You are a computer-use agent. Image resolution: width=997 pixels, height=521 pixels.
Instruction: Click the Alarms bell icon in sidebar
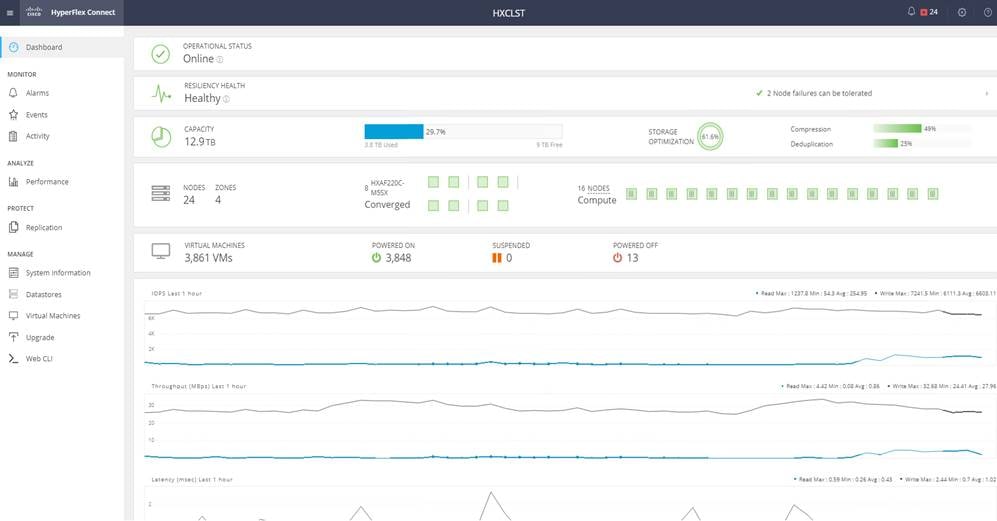coord(13,93)
